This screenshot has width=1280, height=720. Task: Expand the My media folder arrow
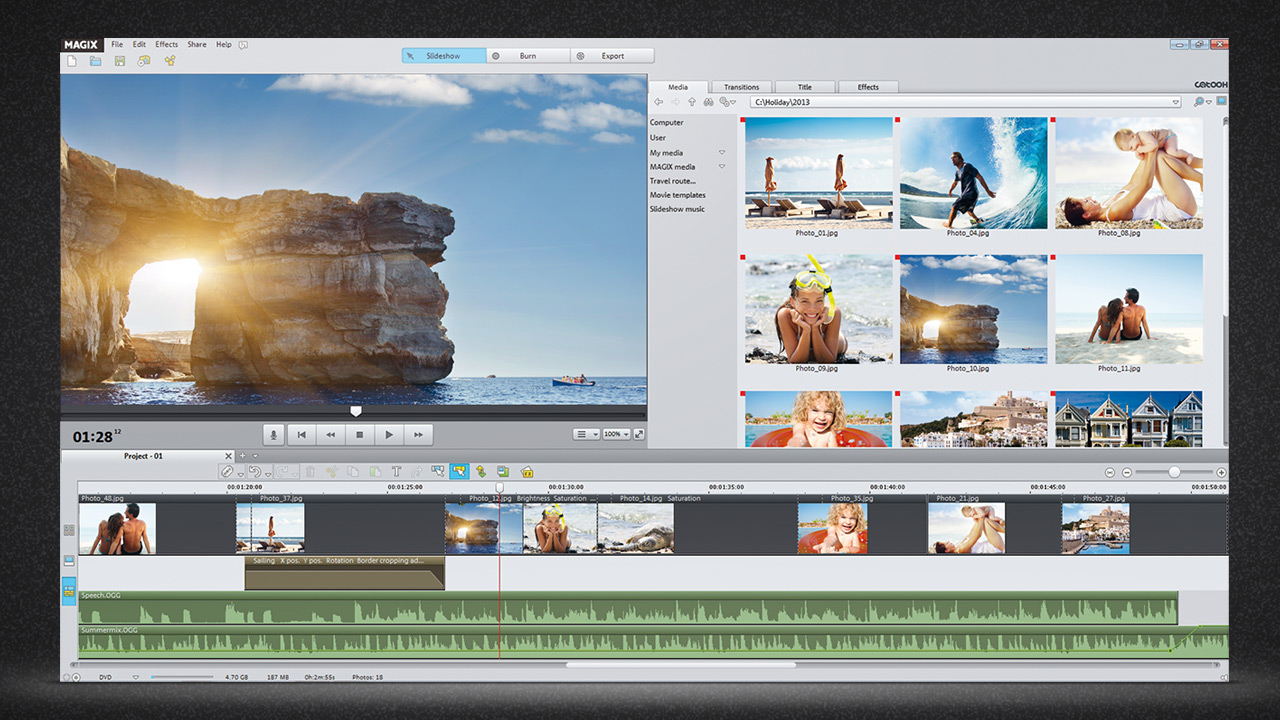721,153
